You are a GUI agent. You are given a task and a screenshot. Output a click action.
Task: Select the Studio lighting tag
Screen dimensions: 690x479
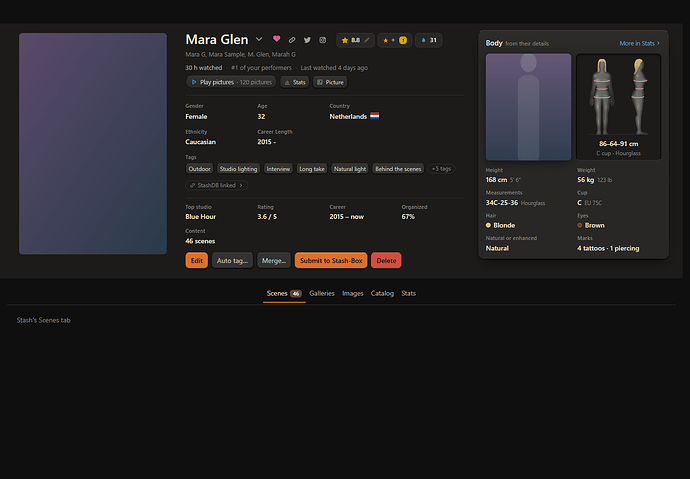pyautogui.click(x=238, y=169)
